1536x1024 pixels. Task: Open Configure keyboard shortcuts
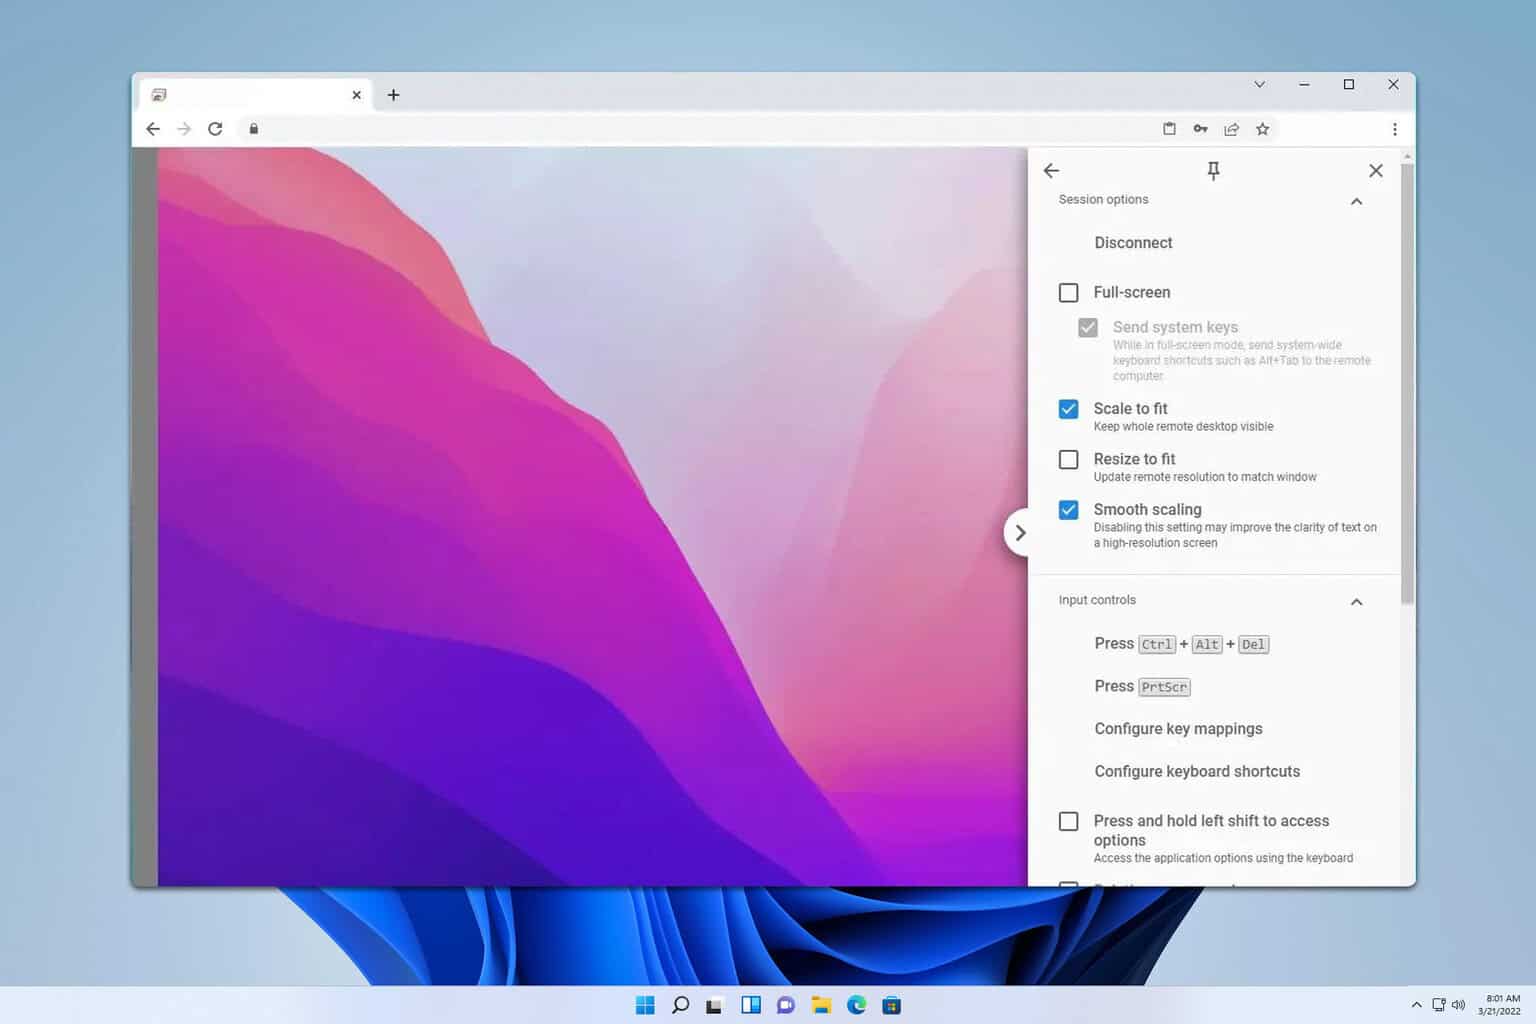click(1197, 772)
